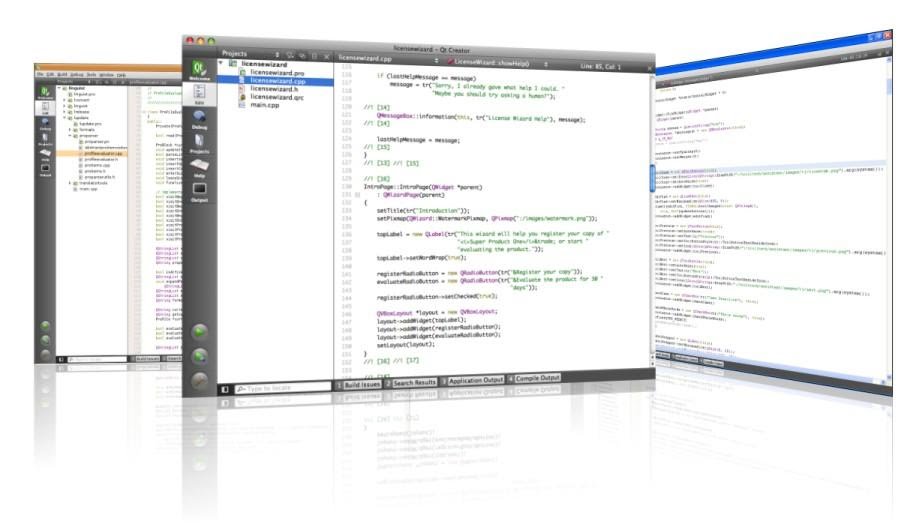Image resolution: width=919 pixels, height=530 pixels.
Task: Click the green Run button in Mac window
Action: click(200, 332)
